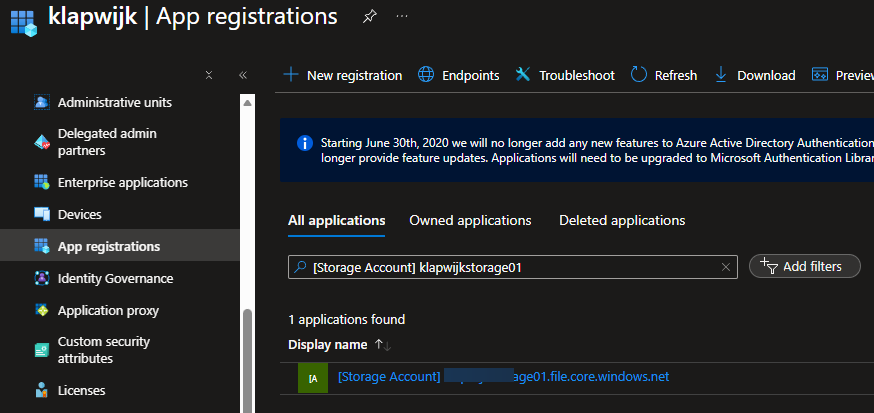The width and height of the screenshot is (874, 413).
Task: Open the Storage Account application link
Action: 503,377
